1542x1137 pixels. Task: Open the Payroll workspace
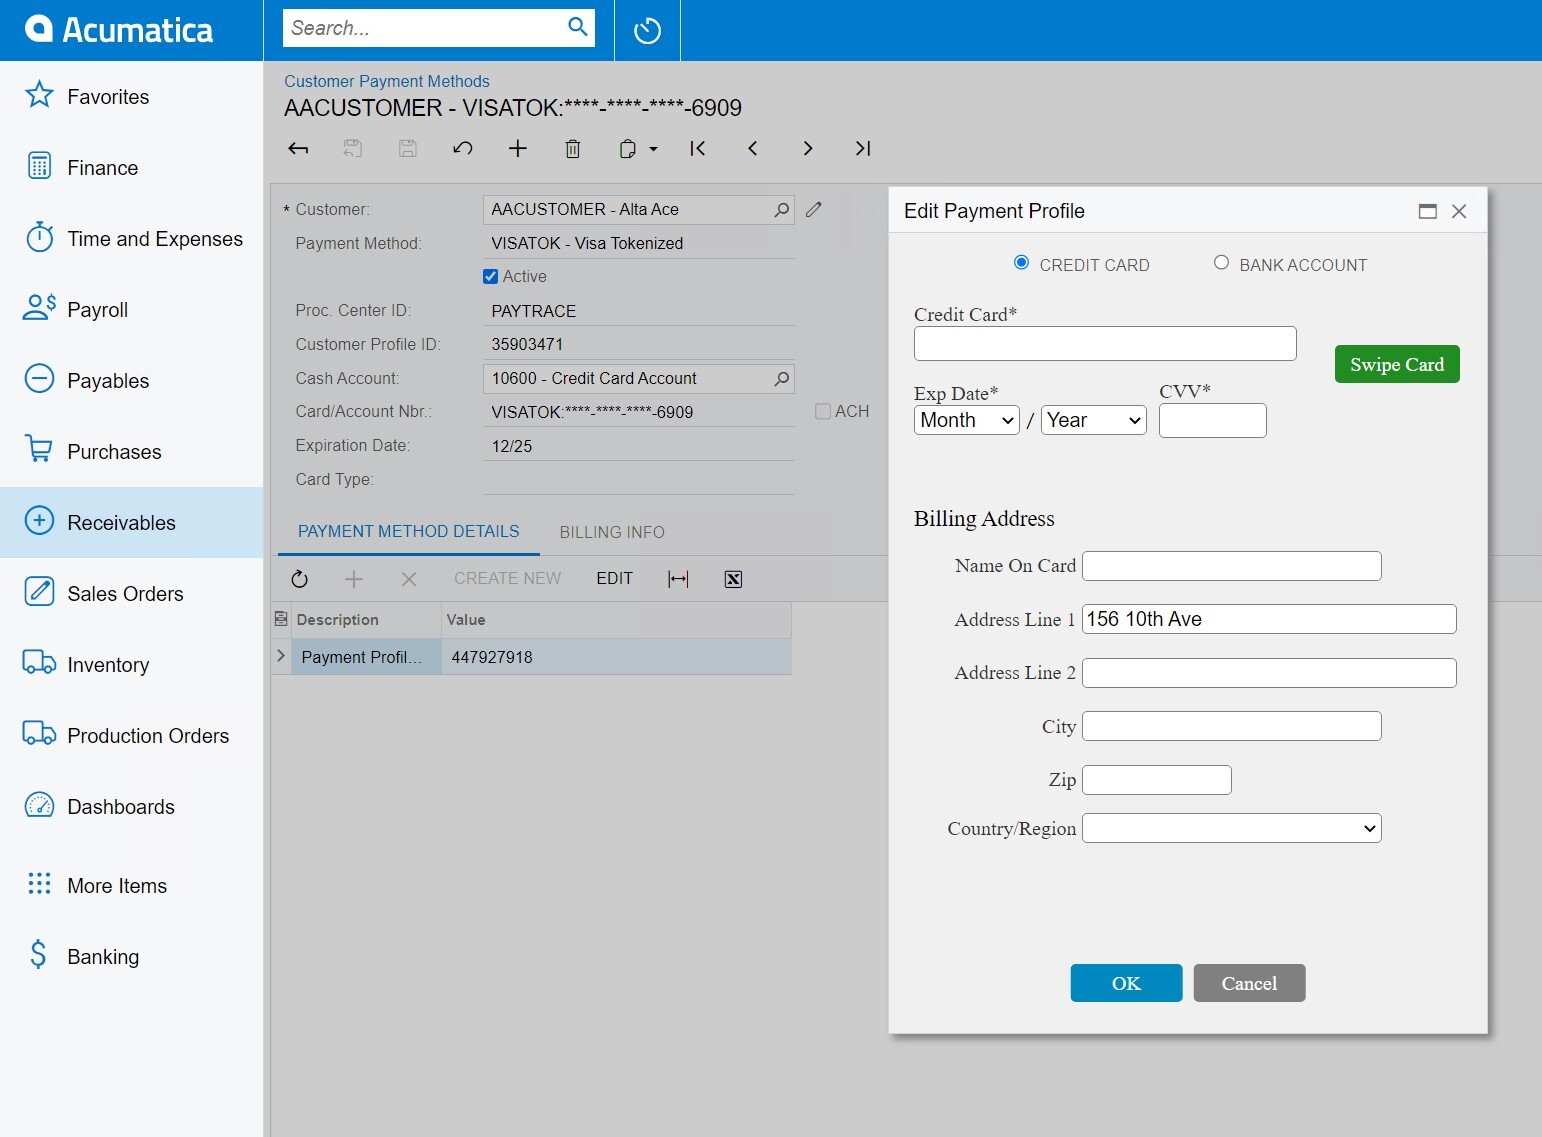coord(131,309)
